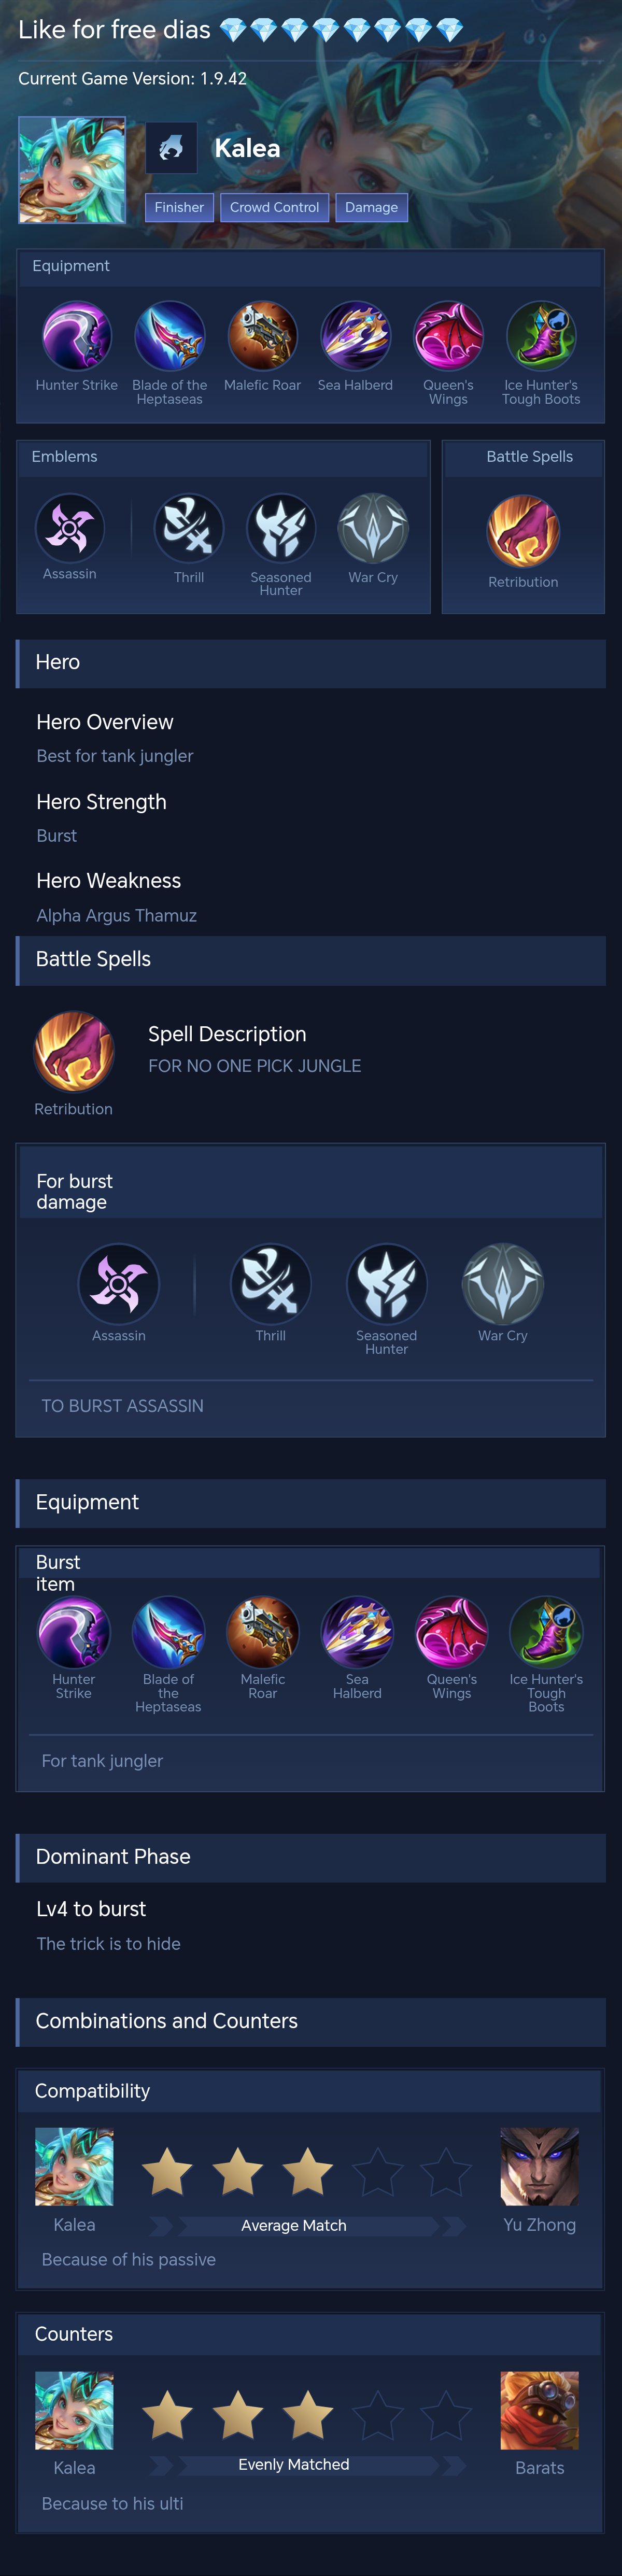The image size is (622, 2576).
Task: Click the Crowd Control tag
Action: click(x=274, y=207)
